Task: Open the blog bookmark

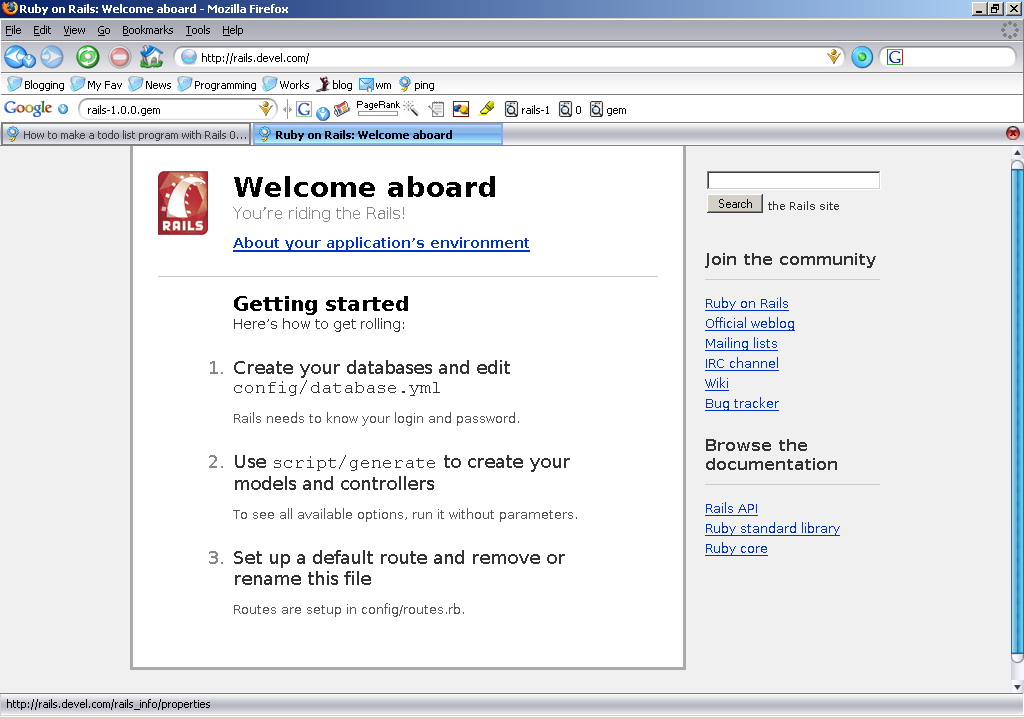Action: click(x=334, y=85)
